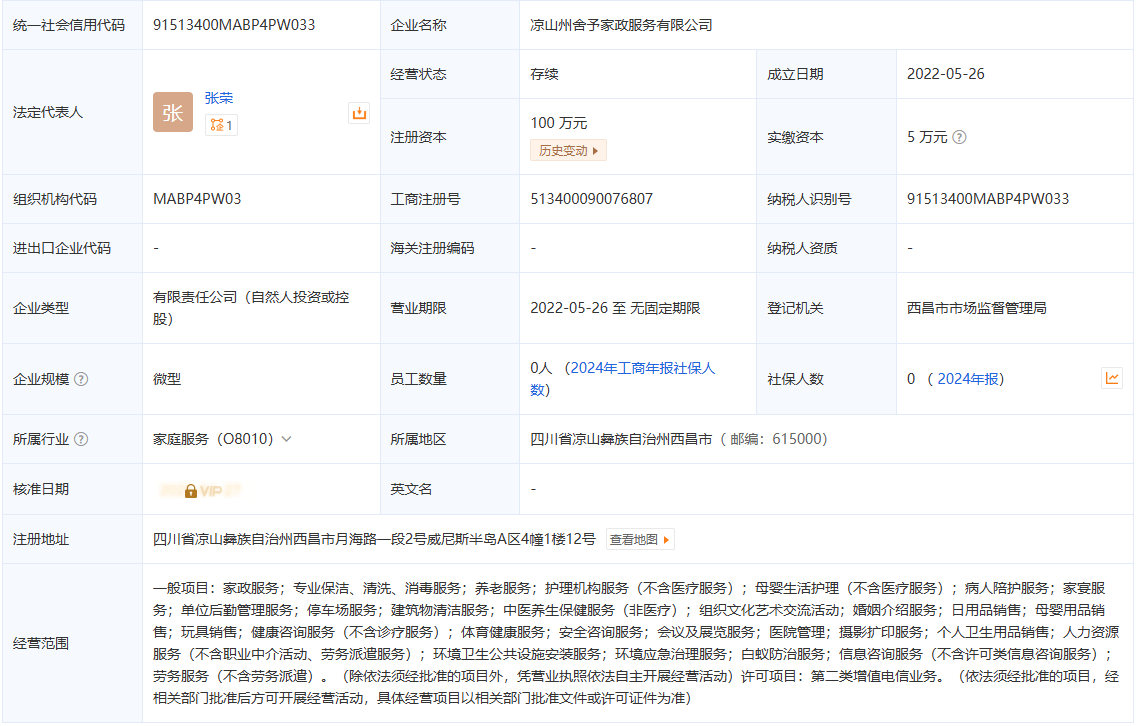Screen dimensions: 1136x726
Task: Click the 张 avatar thumbnail
Action: pyautogui.click(x=172, y=112)
